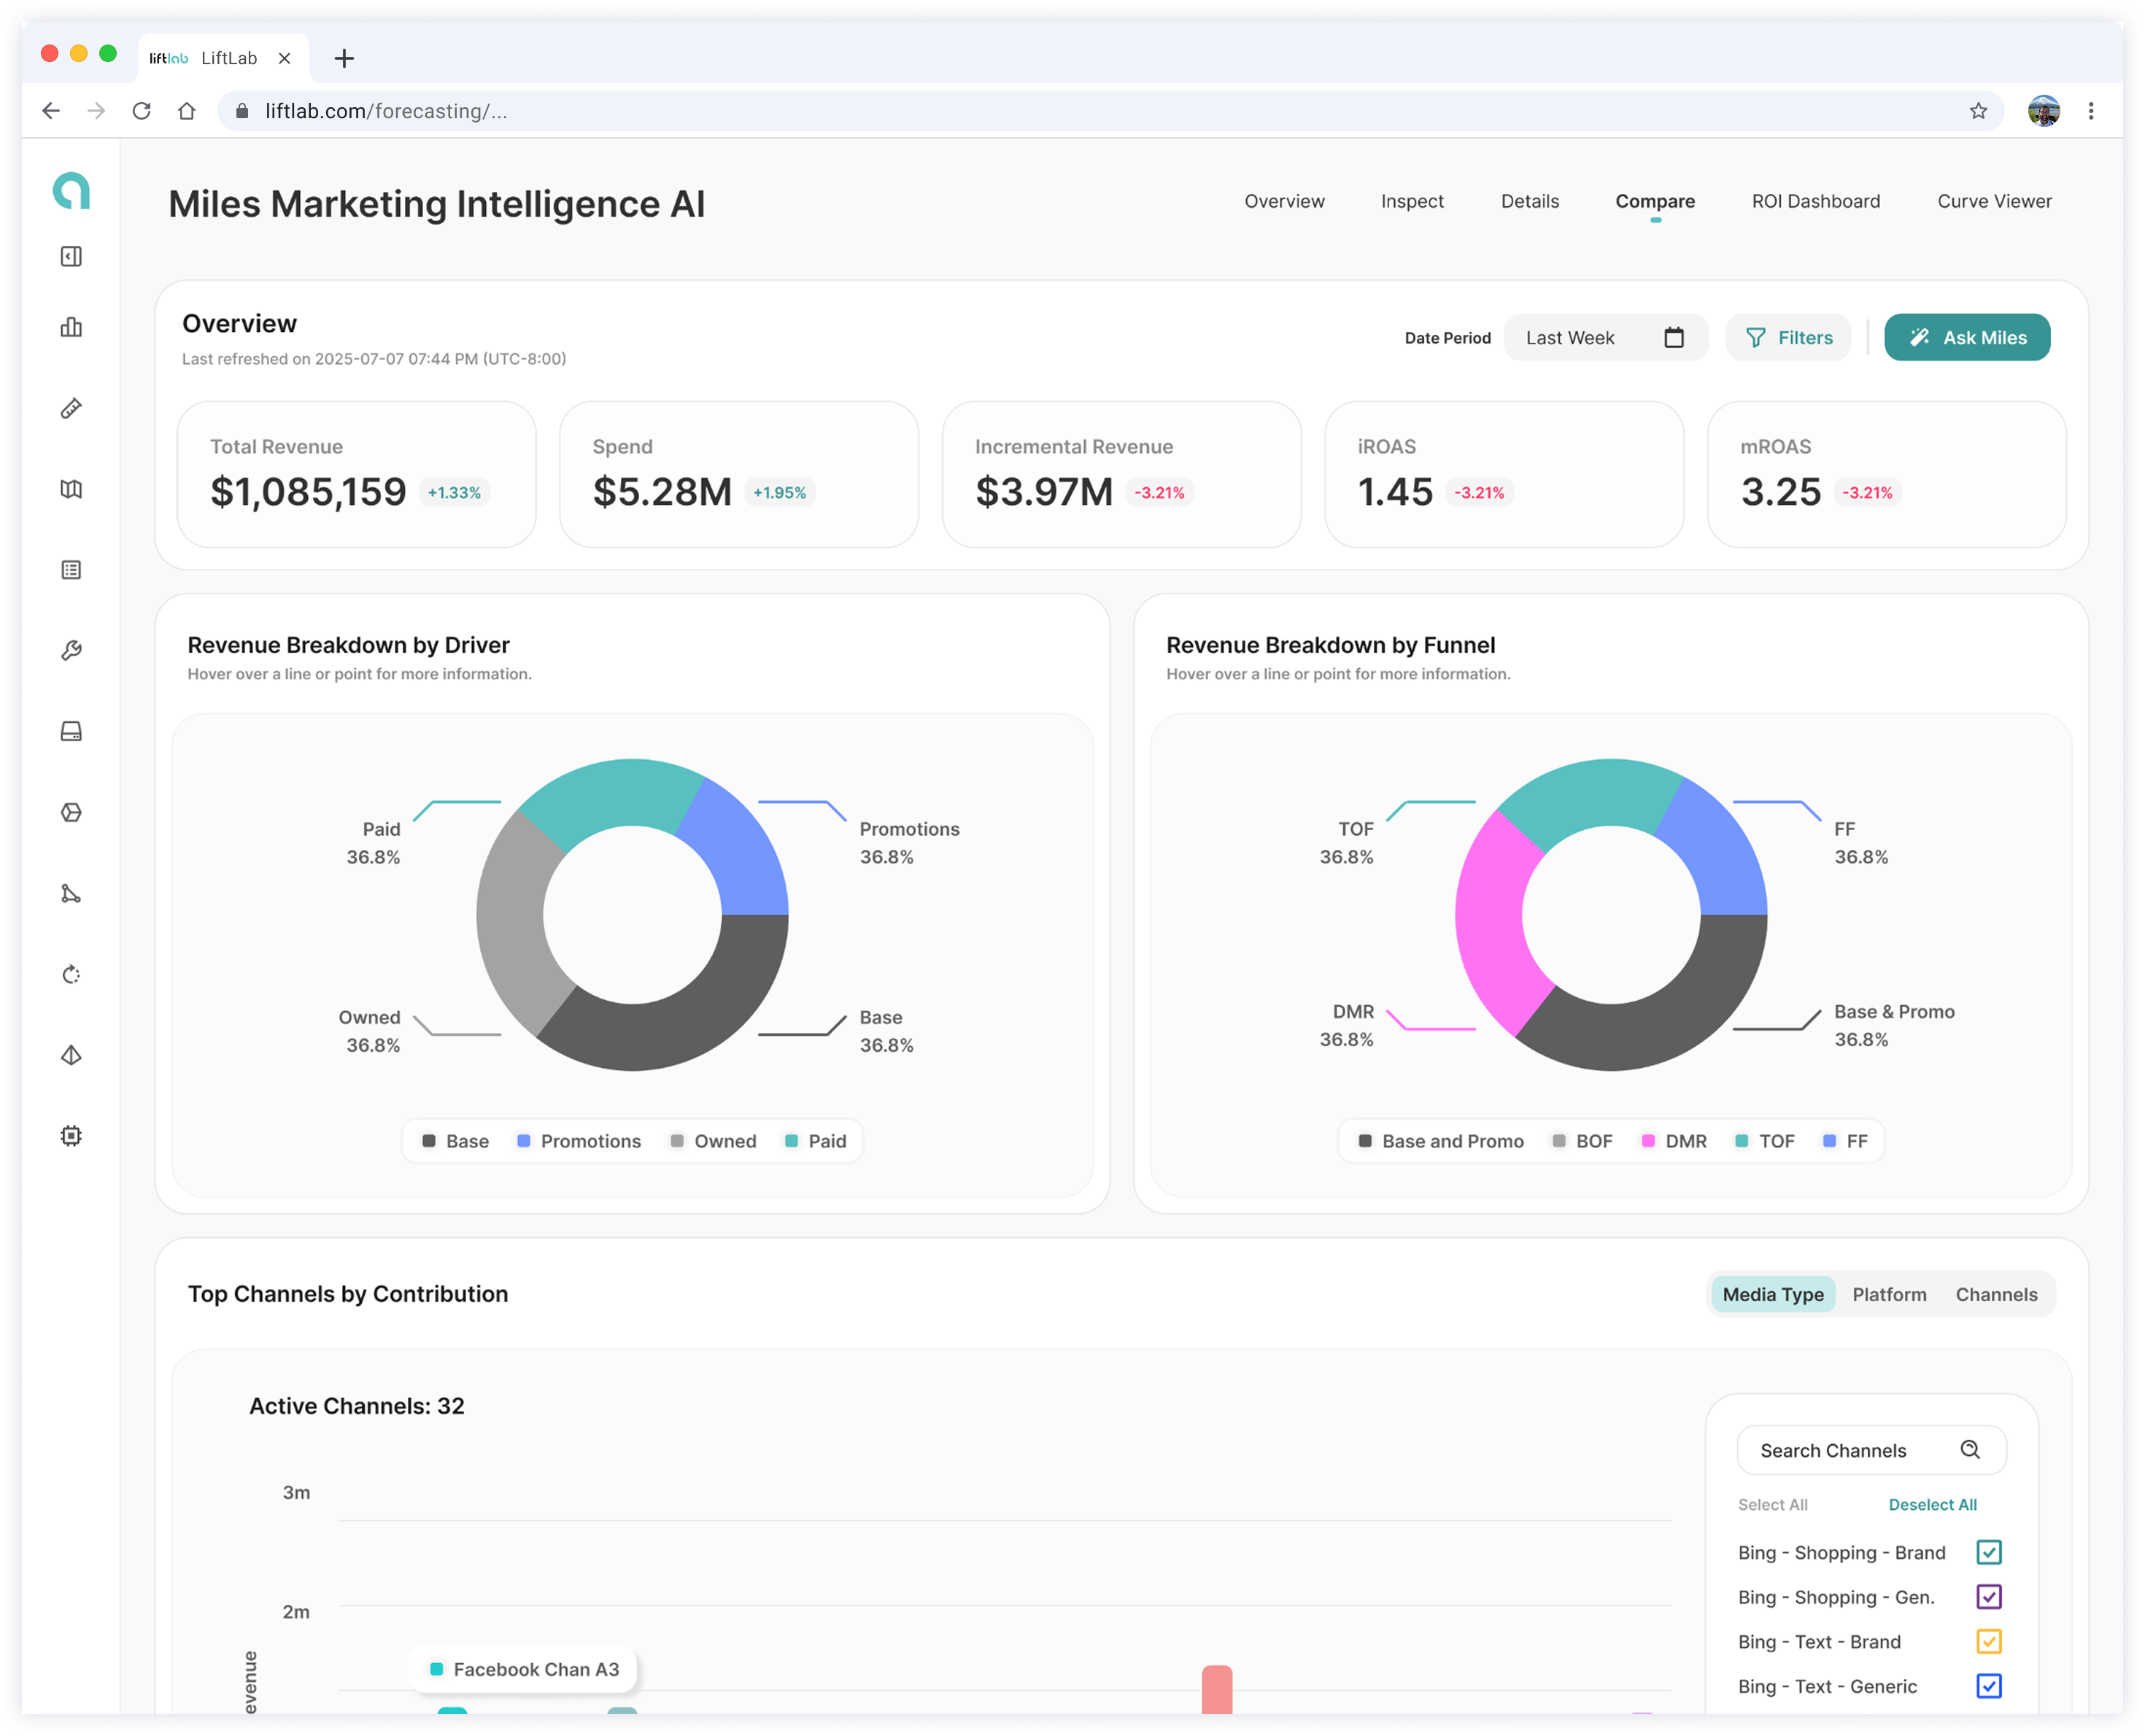This screenshot has width=2145, height=1736.
Task: Click the DMR pink legend swatch
Action: click(1648, 1141)
